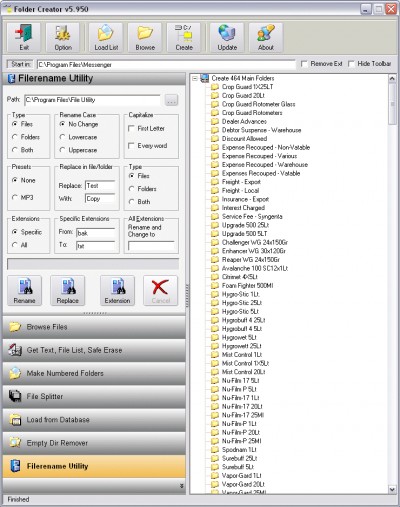Click the folder tree scroll up arrow
Viewport: 400px width, 507px height.
point(392,79)
